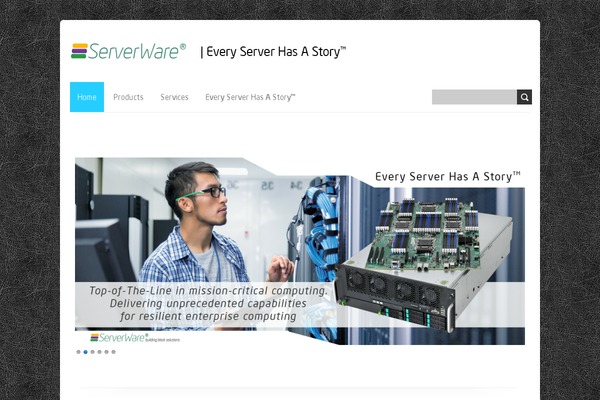600x400 pixels.
Task: Click the search magnifier icon button
Action: (x=524, y=97)
